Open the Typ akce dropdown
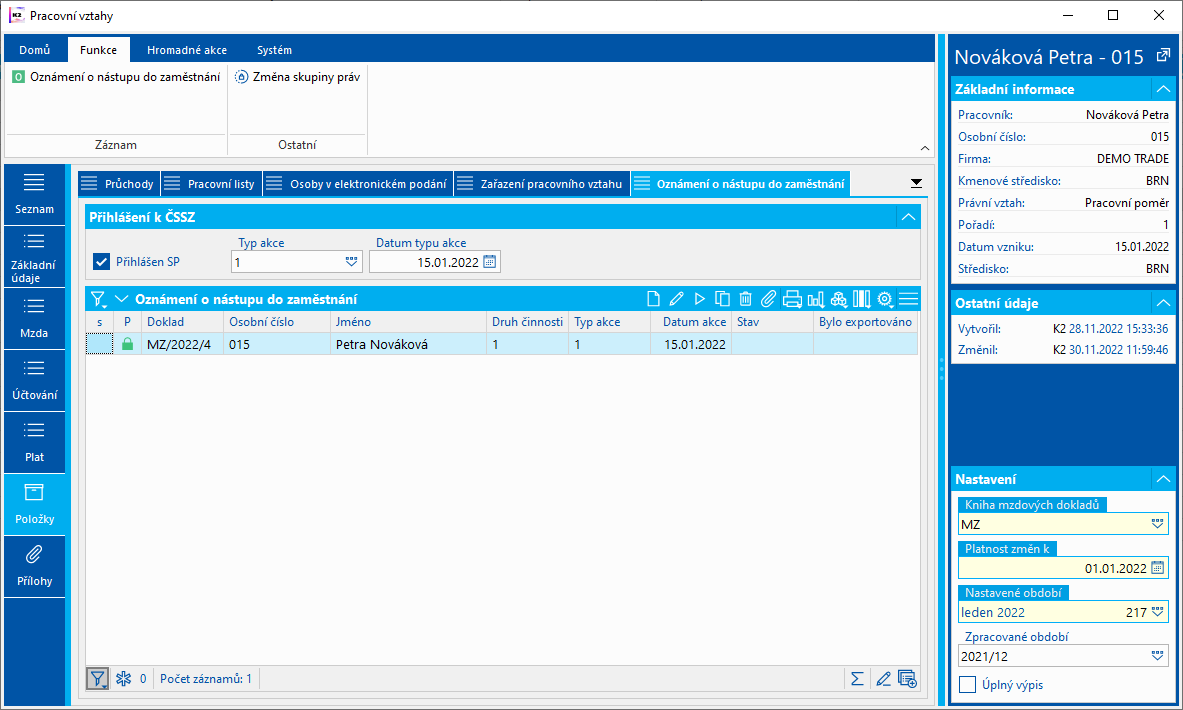The image size is (1183, 710). (352, 262)
